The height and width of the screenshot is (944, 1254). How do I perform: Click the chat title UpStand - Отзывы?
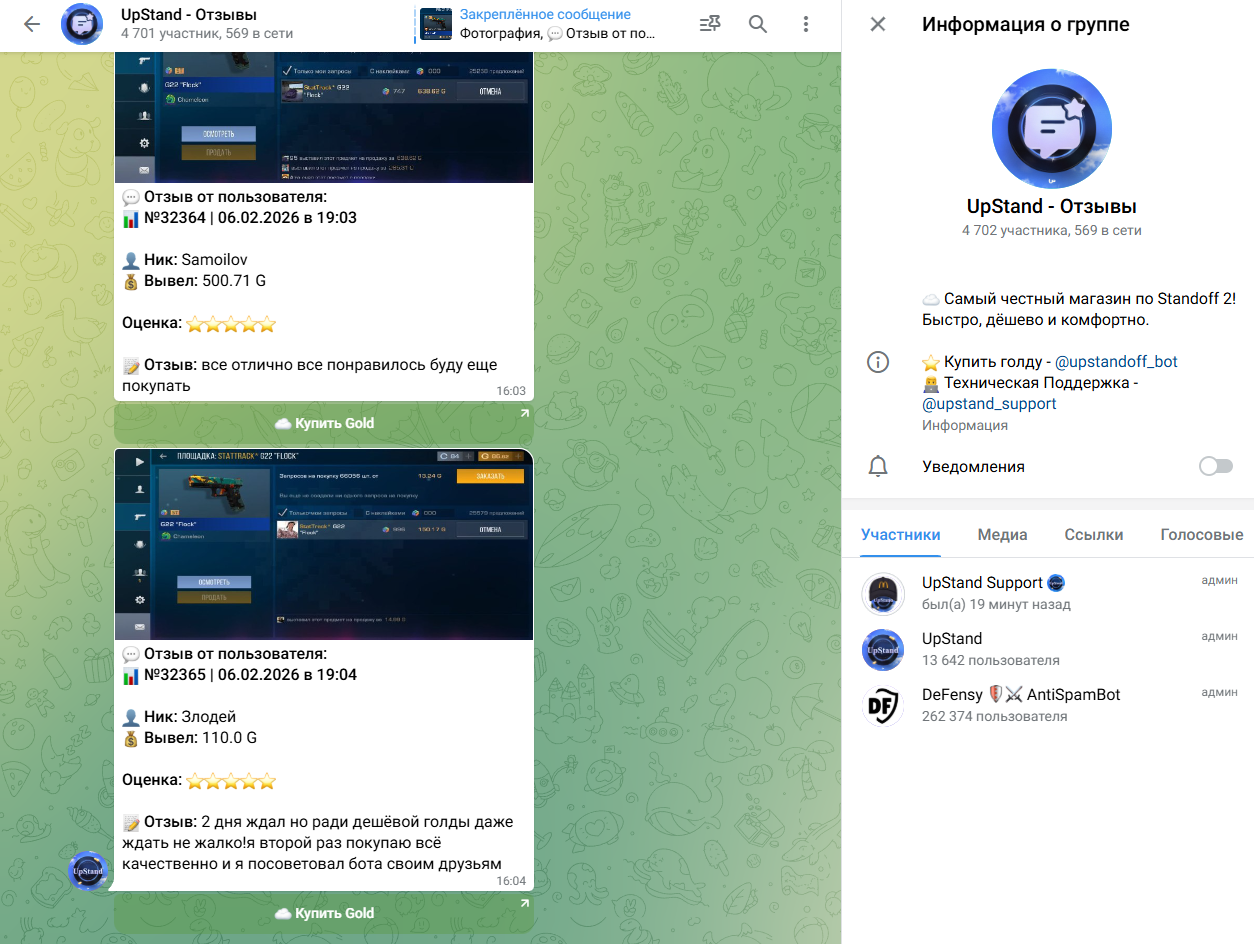[189, 15]
